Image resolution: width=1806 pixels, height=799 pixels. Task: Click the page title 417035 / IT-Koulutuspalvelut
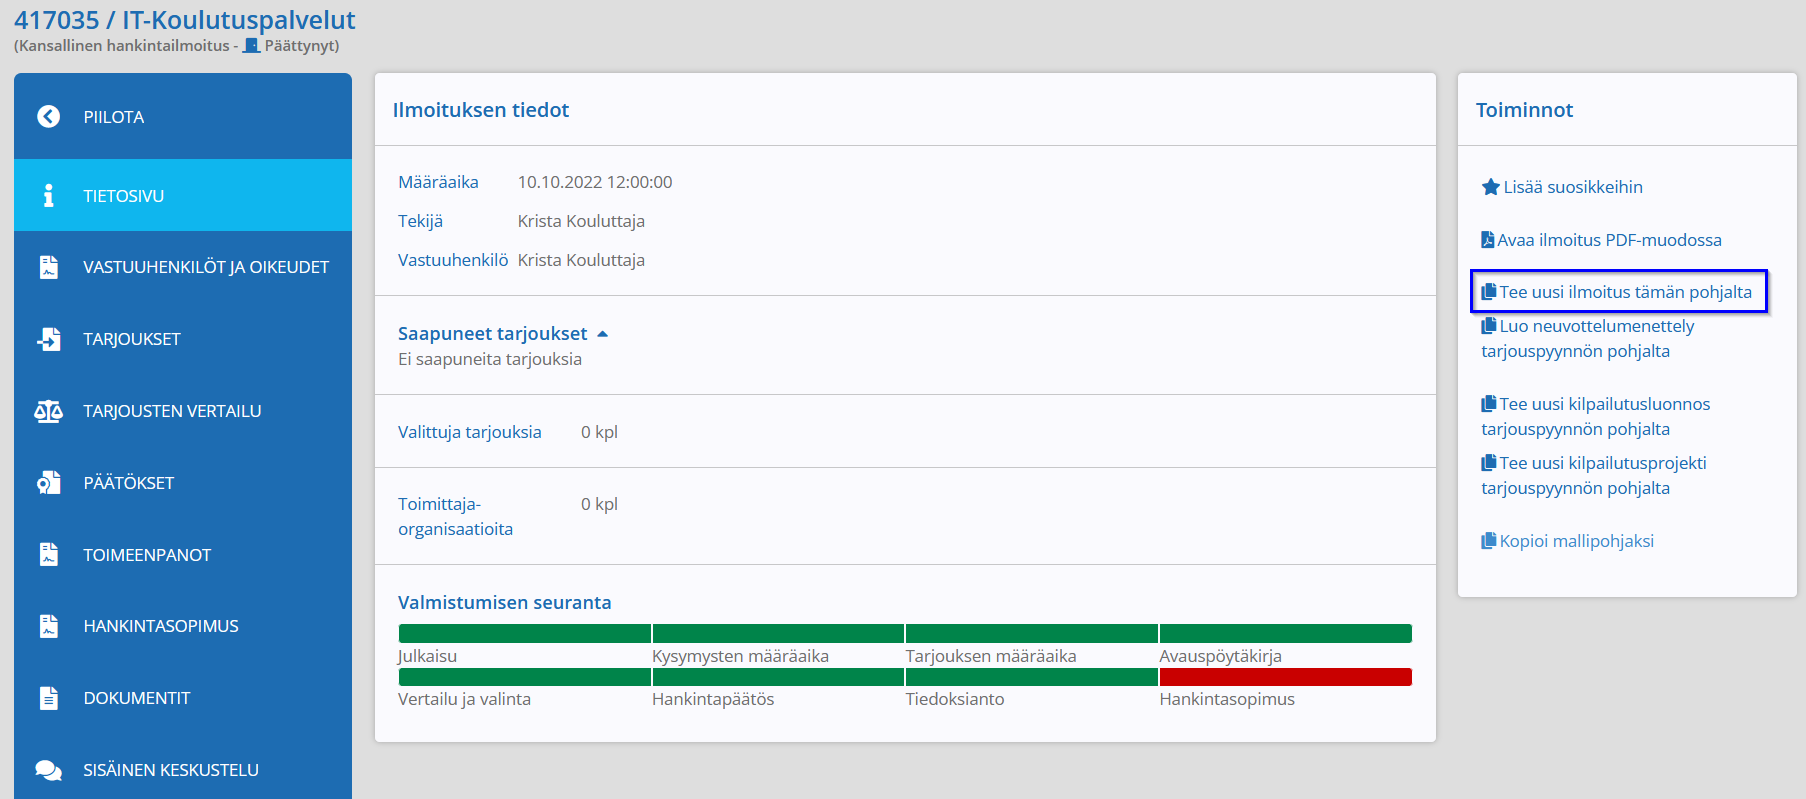point(185,20)
